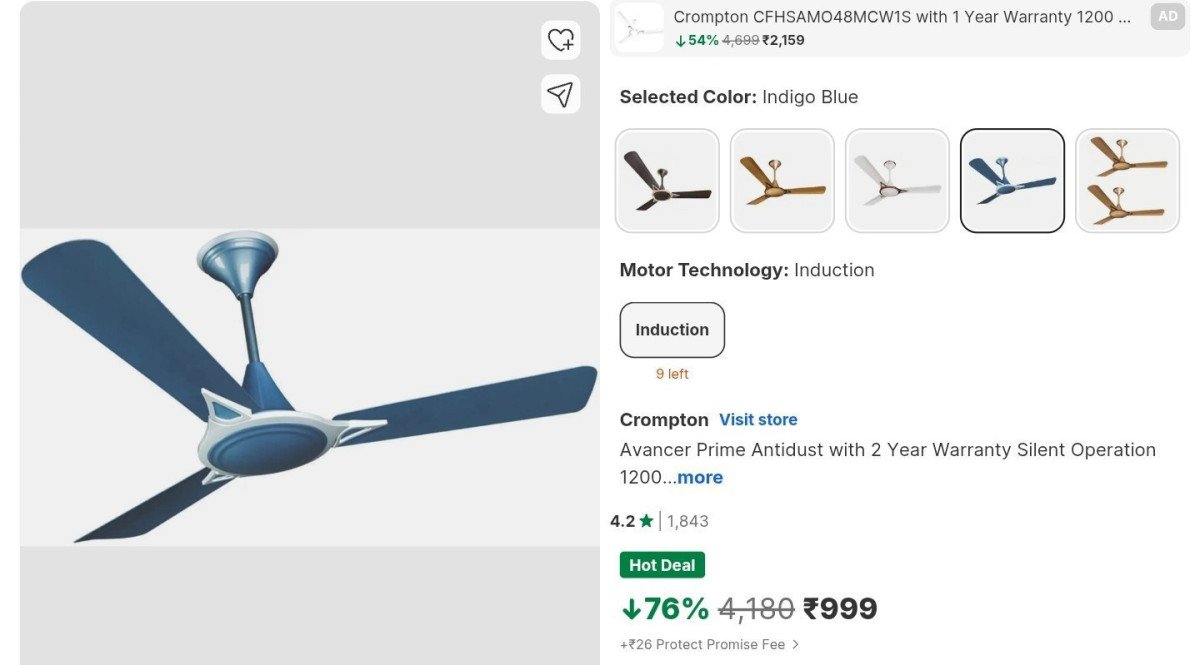The image size is (1200, 665).
Task: Click the share arrow icon
Action: (x=561, y=94)
